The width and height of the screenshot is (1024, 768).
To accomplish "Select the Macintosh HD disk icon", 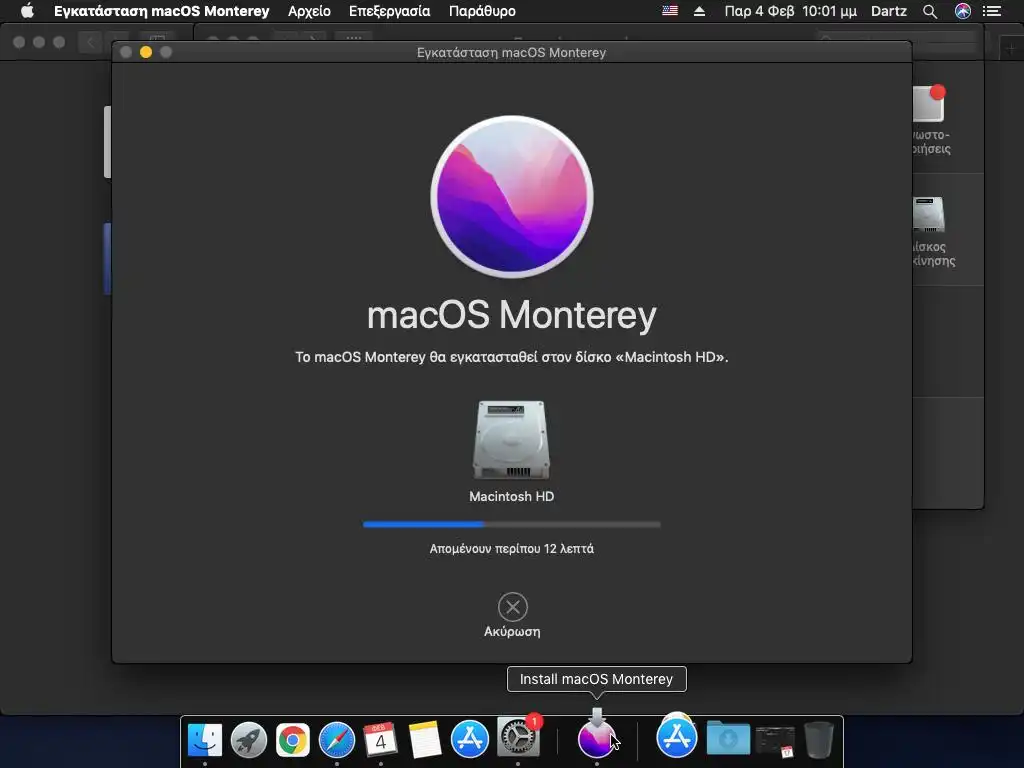I will tap(511, 440).
